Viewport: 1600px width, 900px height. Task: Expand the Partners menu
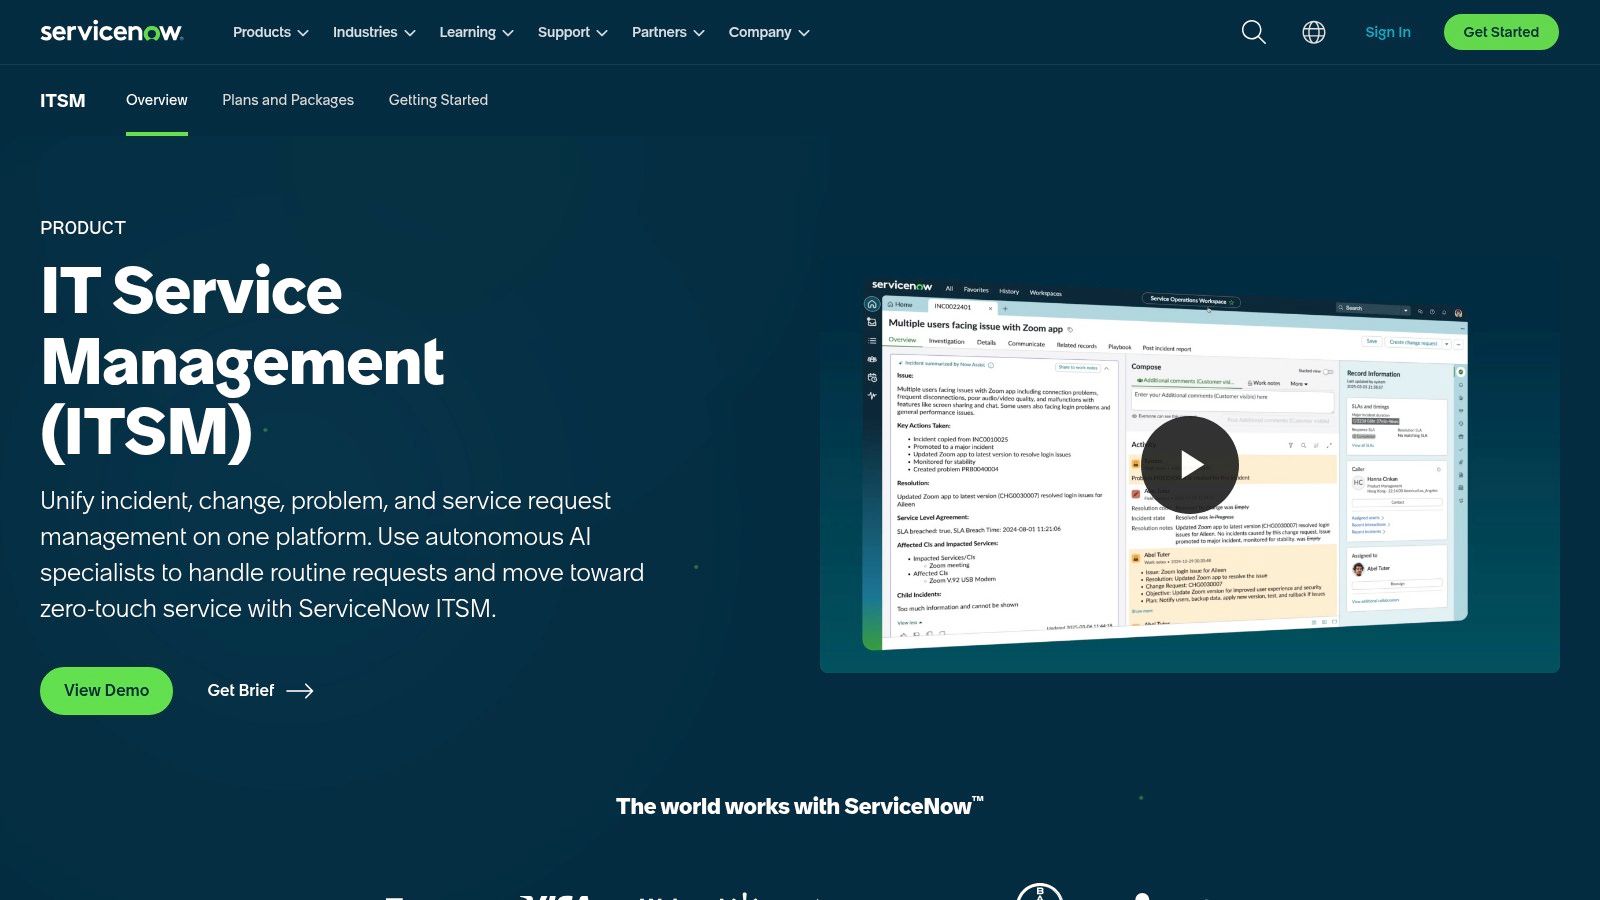point(668,32)
